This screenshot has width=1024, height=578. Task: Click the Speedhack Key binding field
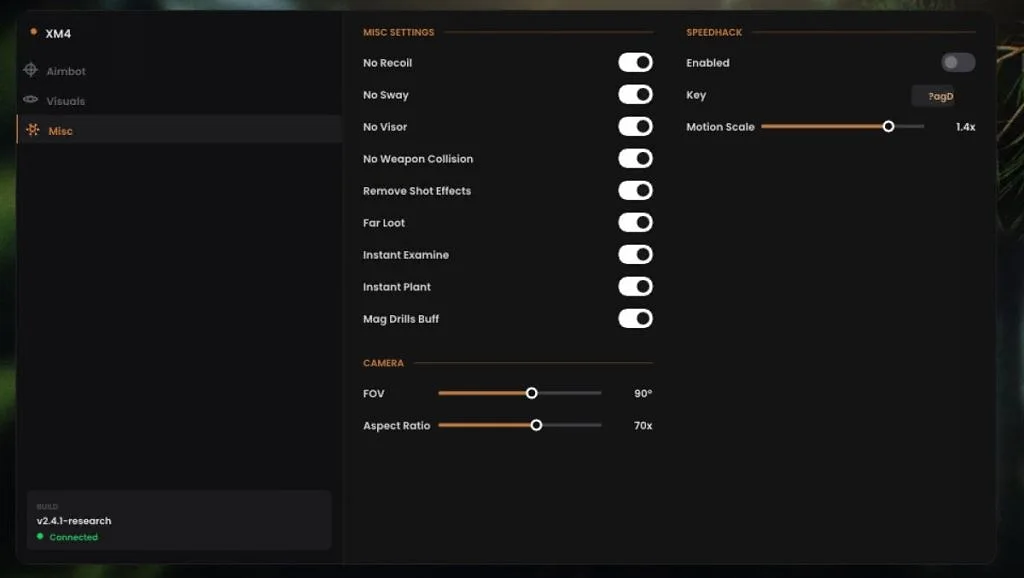pyautogui.click(x=933, y=96)
